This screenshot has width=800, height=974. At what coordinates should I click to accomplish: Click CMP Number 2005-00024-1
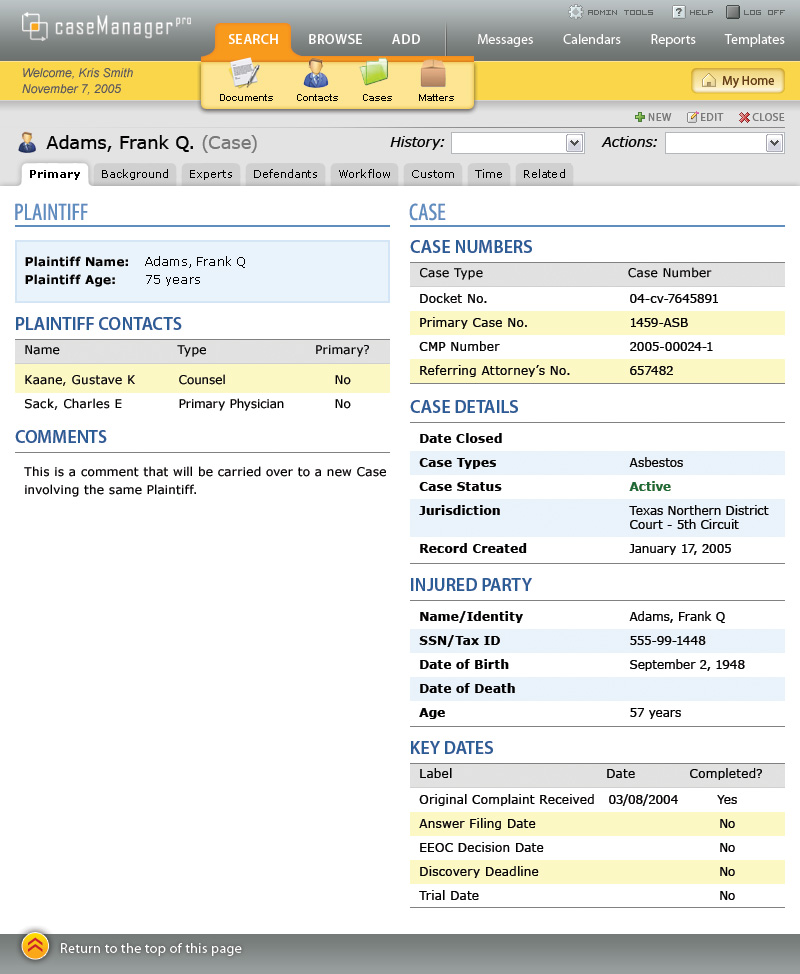671,347
